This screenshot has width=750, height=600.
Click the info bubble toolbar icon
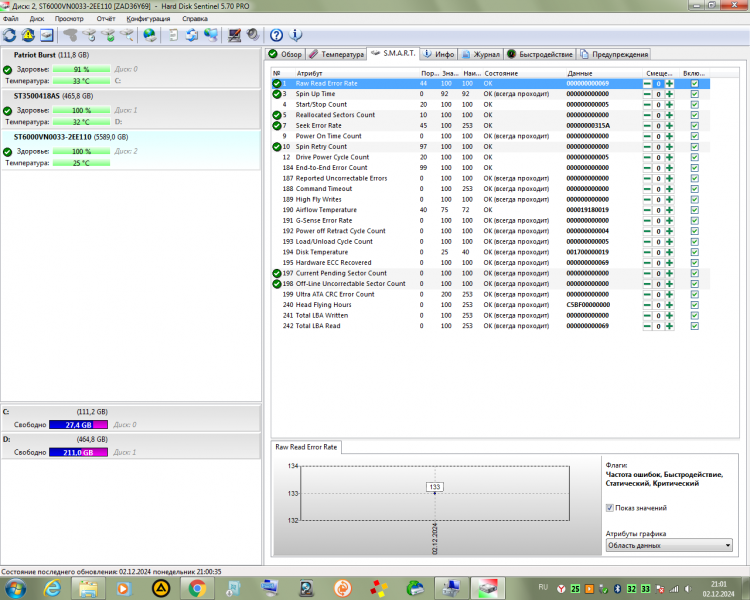tap(296, 35)
